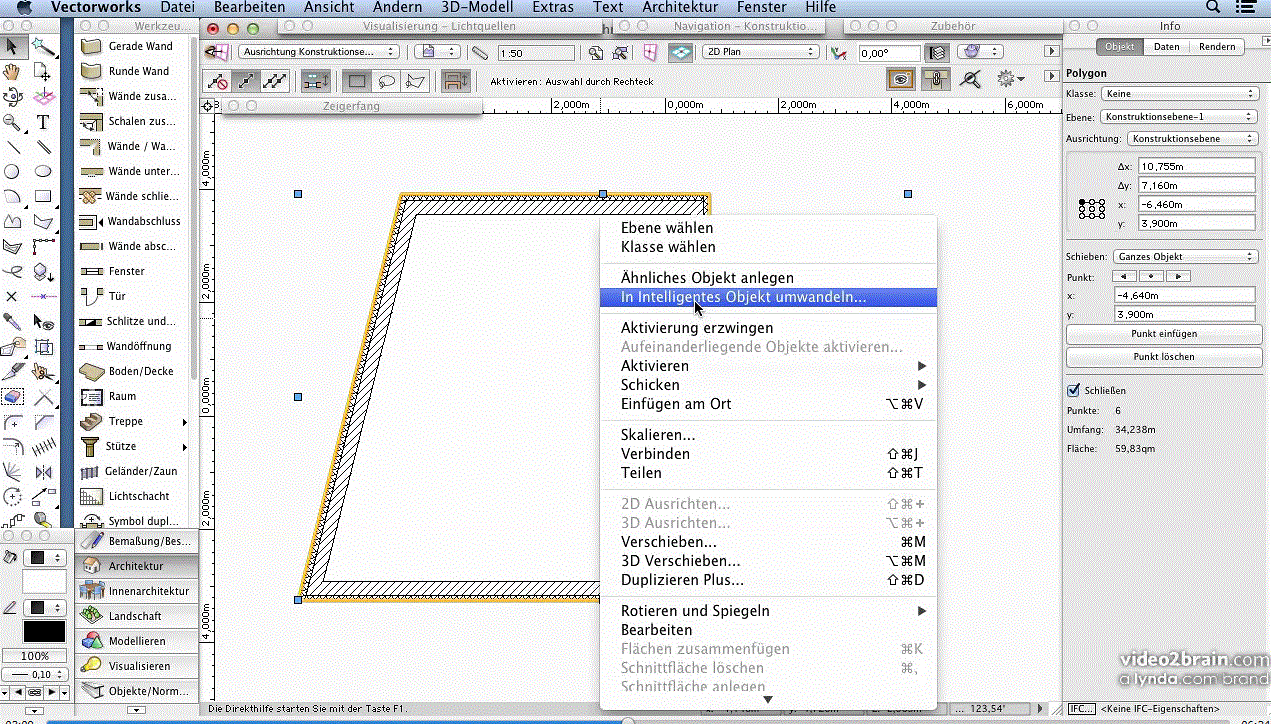Choose 'Duplizieren Plus...' in context menu
The image size is (1271, 724).
[768, 580]
